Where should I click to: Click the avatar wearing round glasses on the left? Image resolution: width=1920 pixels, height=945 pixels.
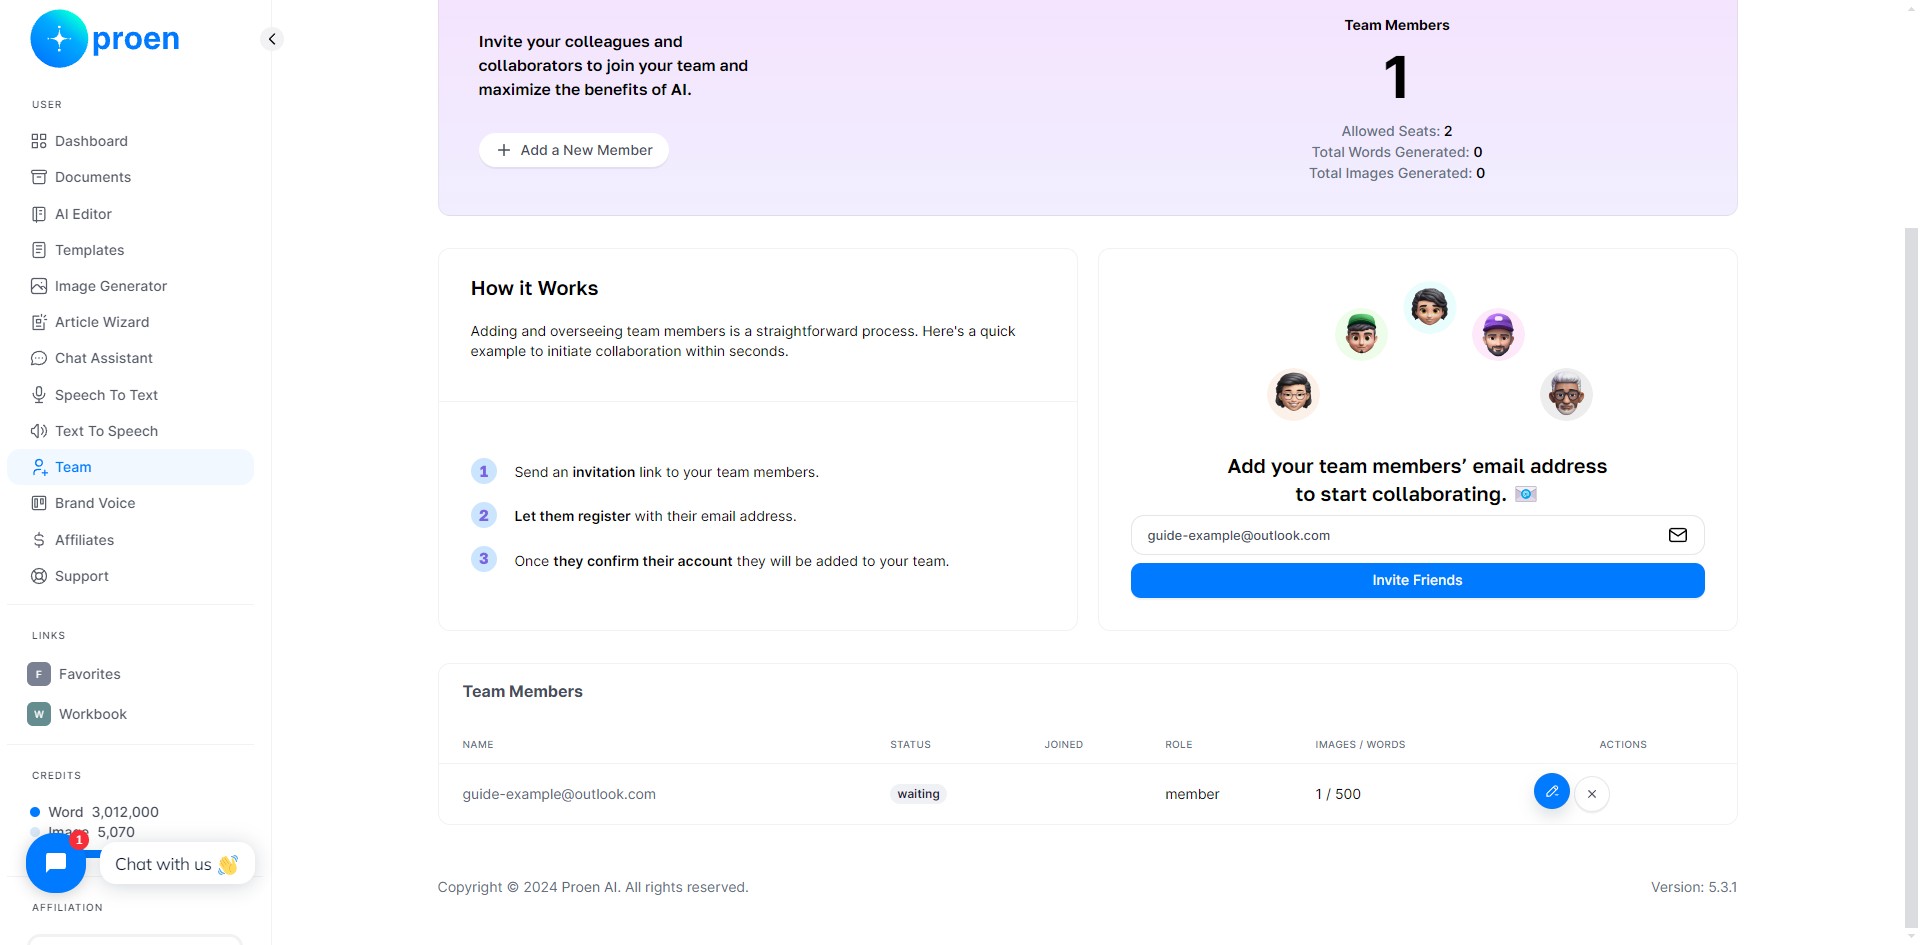[1293, 393]
